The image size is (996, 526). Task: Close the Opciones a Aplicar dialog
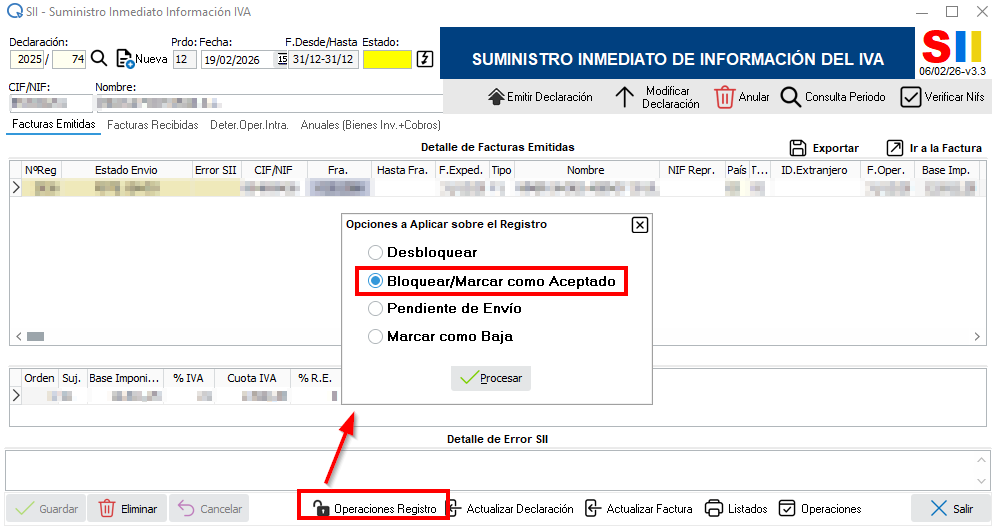click(640, 225)
